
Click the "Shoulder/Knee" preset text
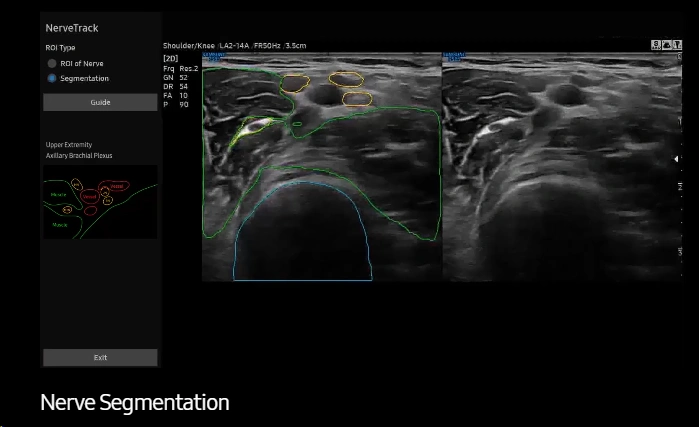[x=189, y=45]
